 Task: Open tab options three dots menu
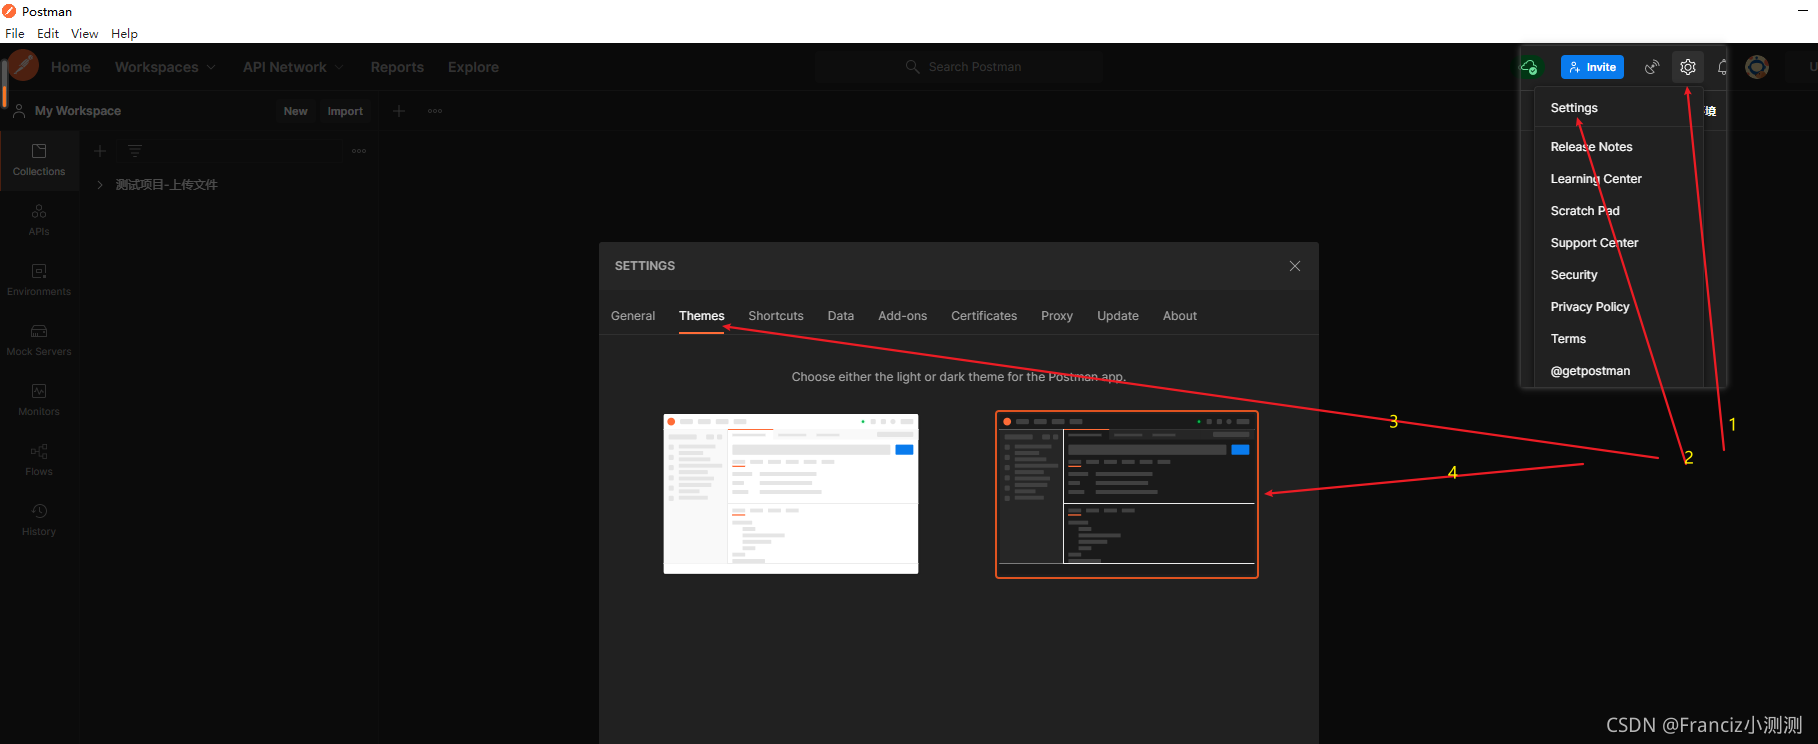tap(435, 111)
